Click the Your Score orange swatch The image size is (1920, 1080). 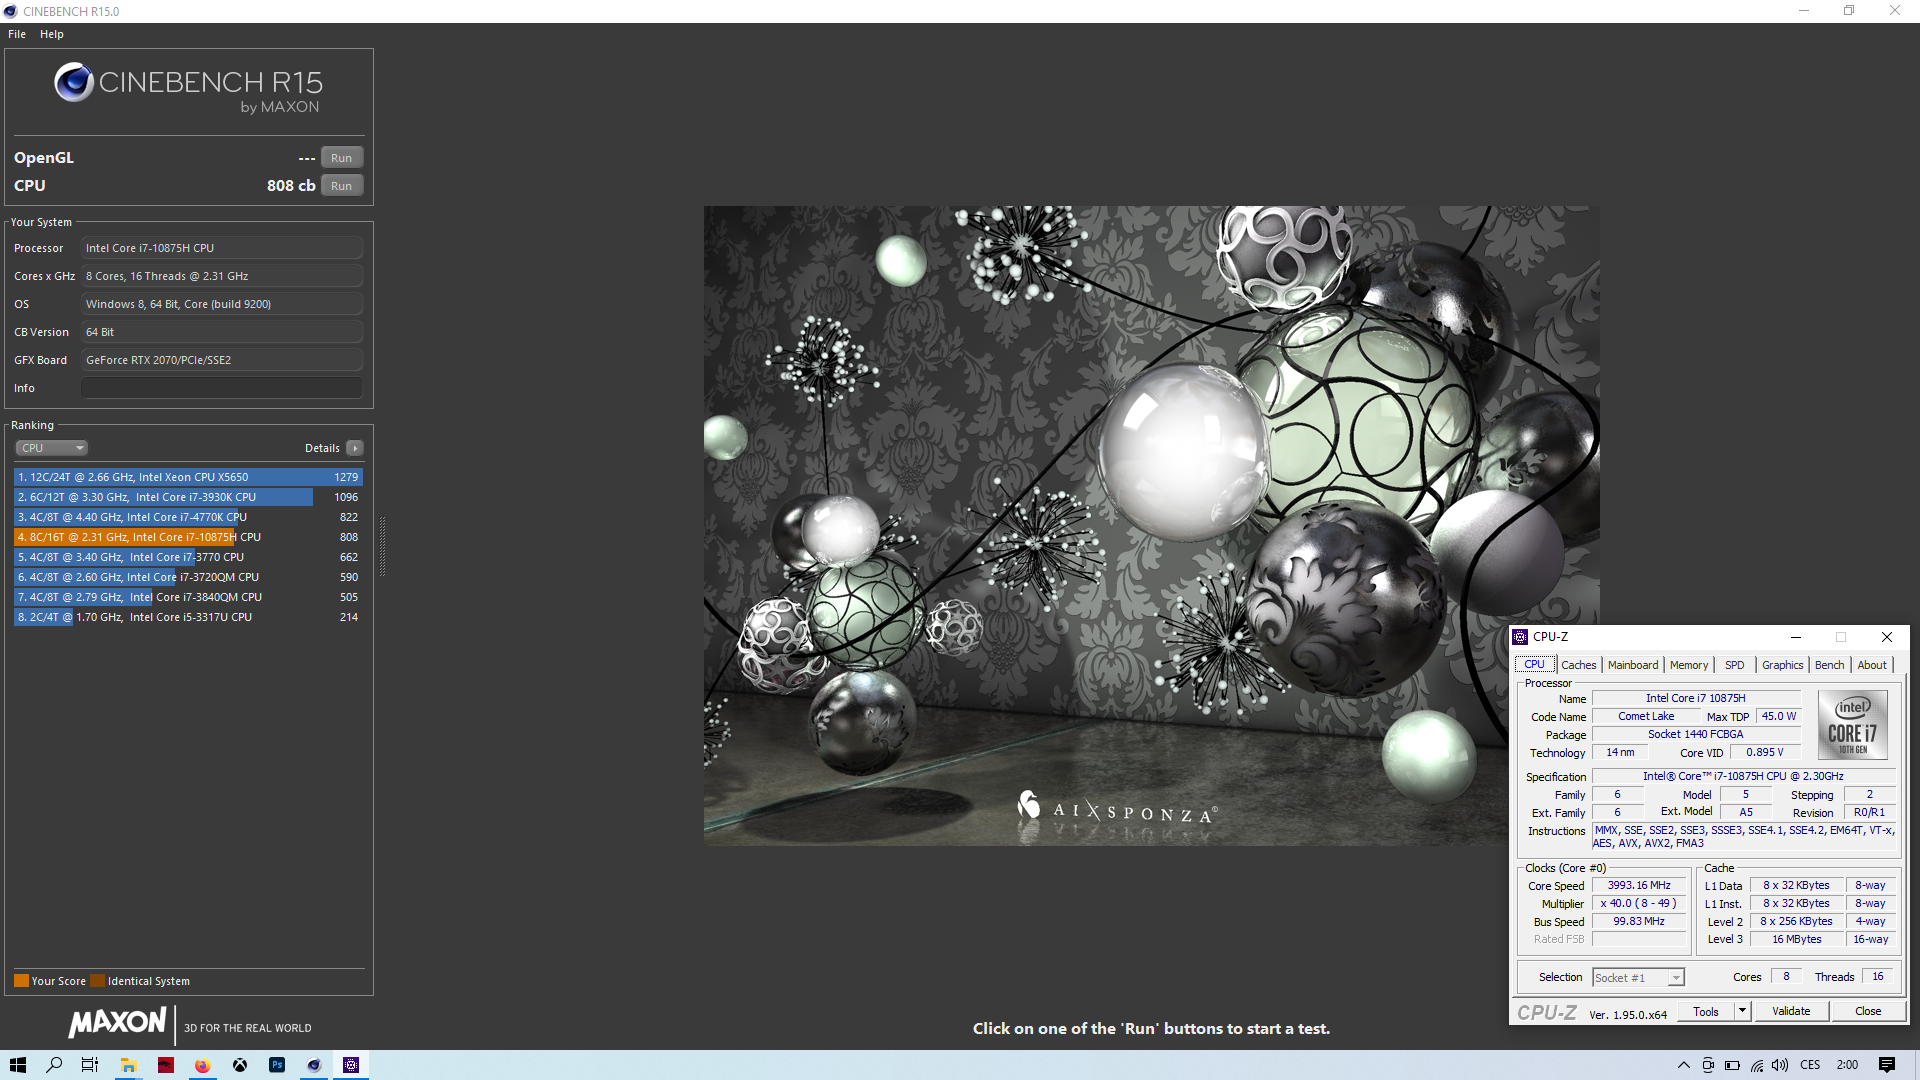(x=21, y=981)
